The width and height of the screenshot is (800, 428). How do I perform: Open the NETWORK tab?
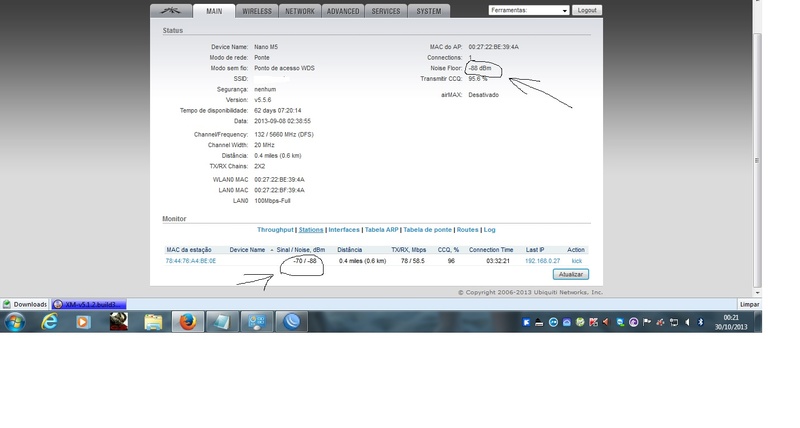coord(299,11)
